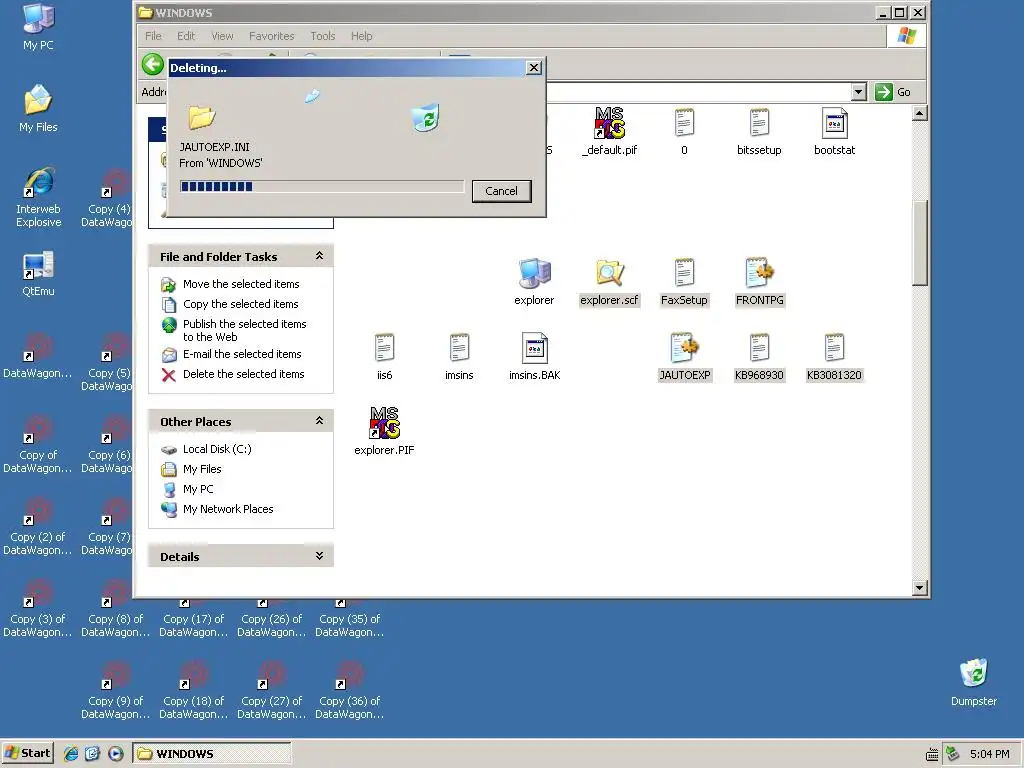Image resolution: width=1024 pixels, height=768 pixels.
Task: Select Copy (9) of DataWagon shortcut
Action: [x=116, y=690]
